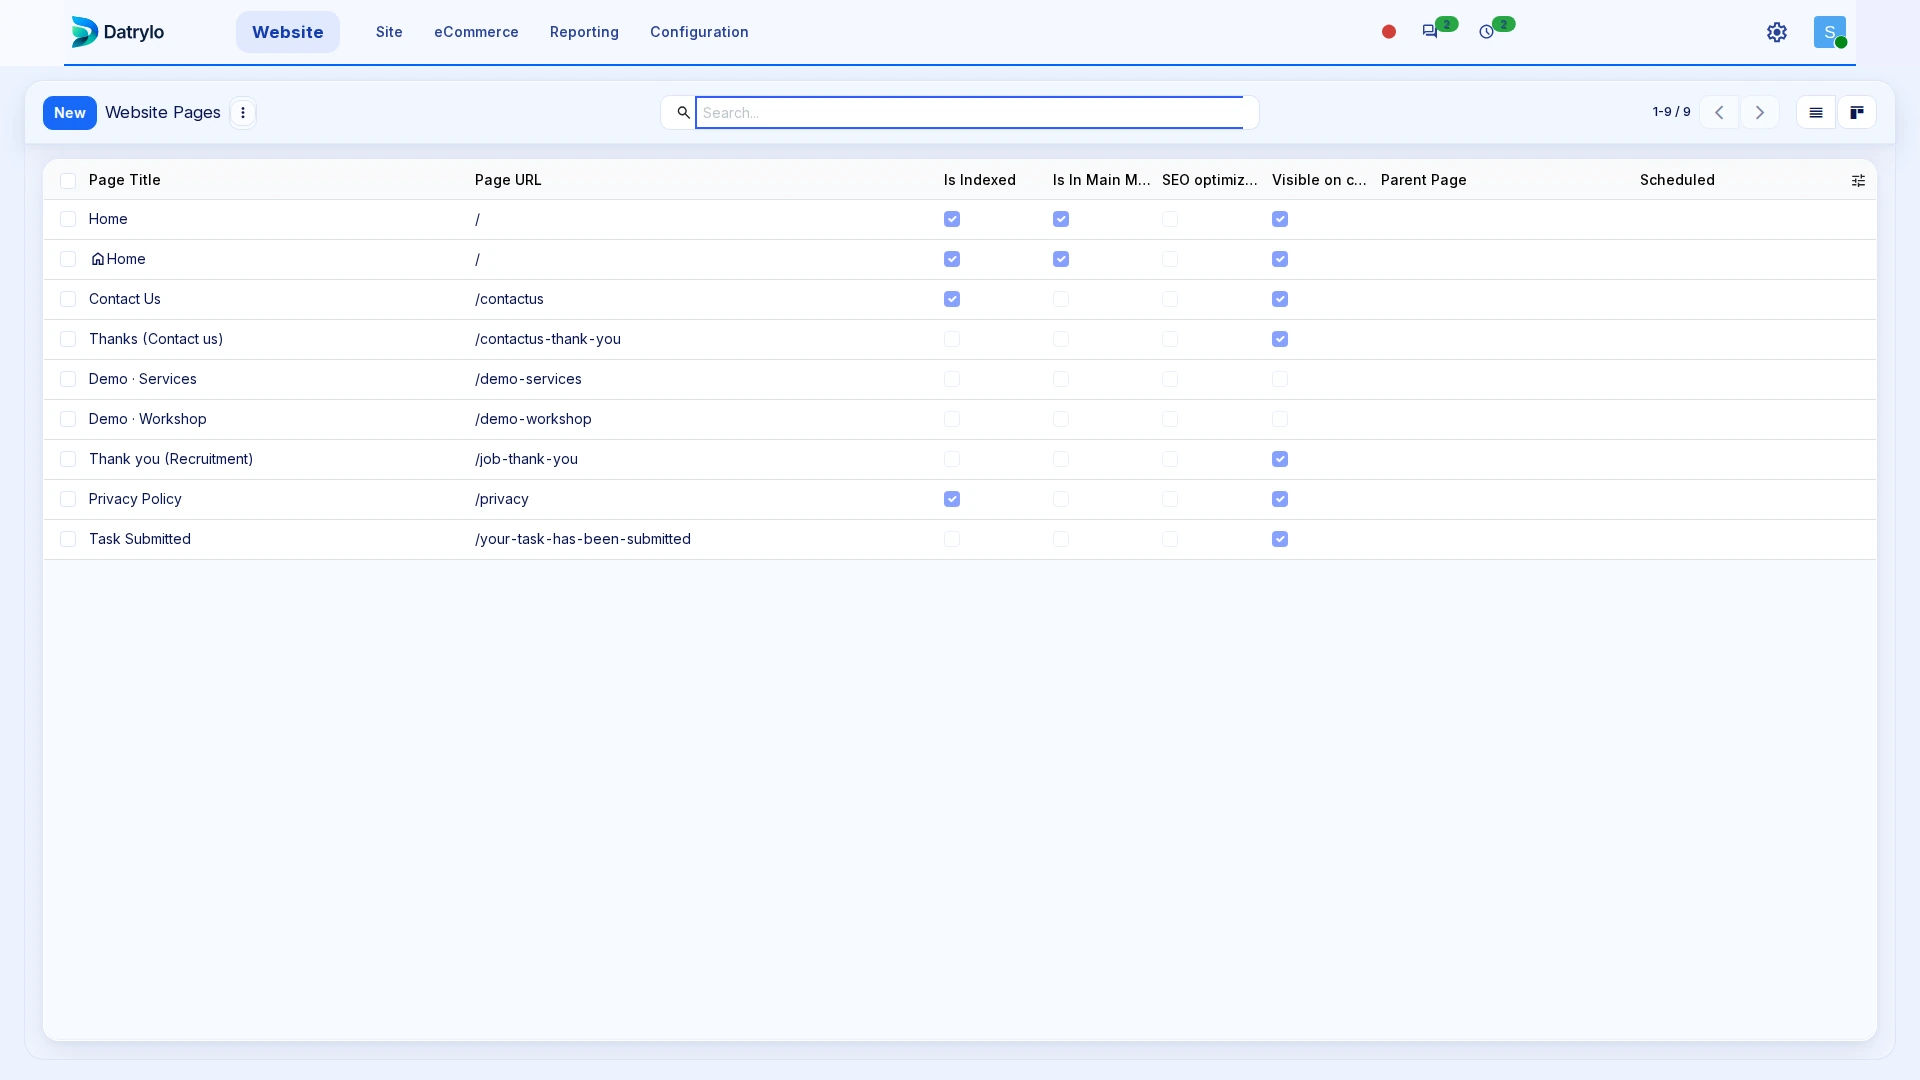The width and height of the screenshot is (1920, 1080).
Task: Click the /job-thank-you URL cell
Action: (526, 459)
